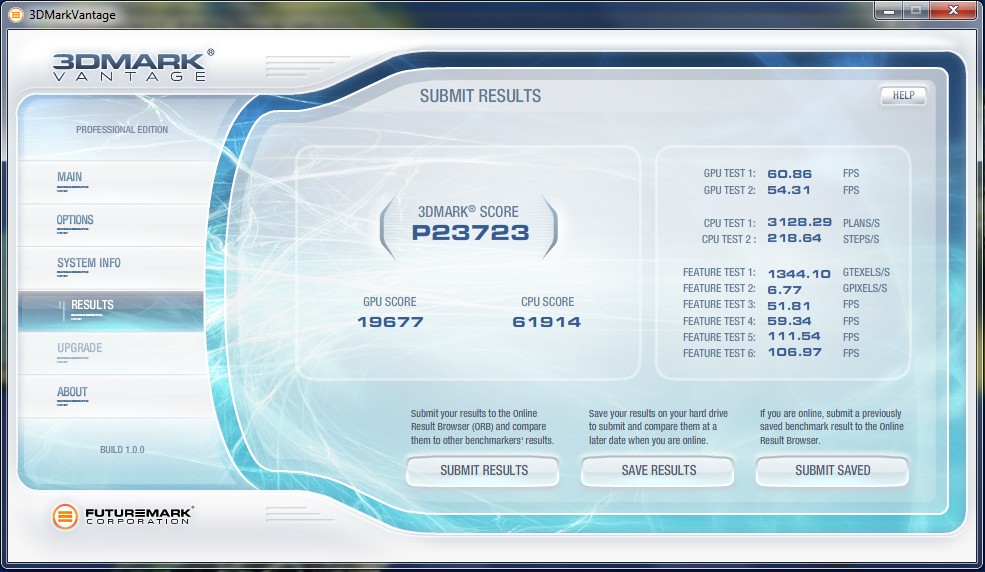Click the 3DMarkVantage title bar app icon

[15, 14]
